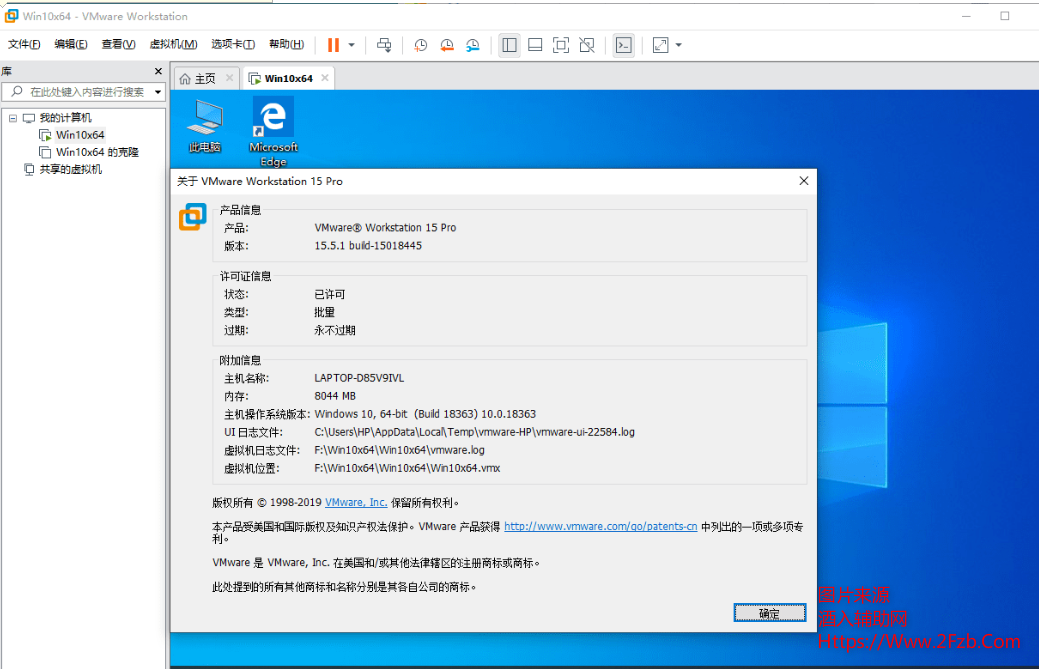This screenshot has height=669, width=1039.
Task: Click the vmware-ui-22584.log file path
Action: (x=474, y=432)
